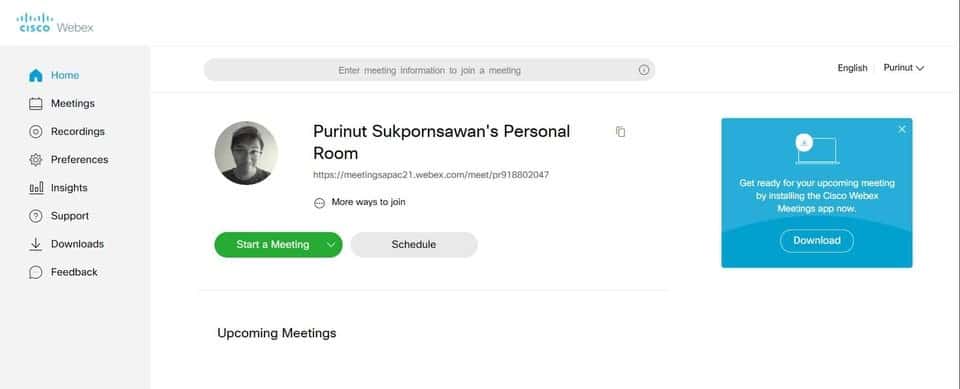The width and height of the screenshot is (960, 389).
Task: Copy the Personal Room link icon
Action: [620, 132]
